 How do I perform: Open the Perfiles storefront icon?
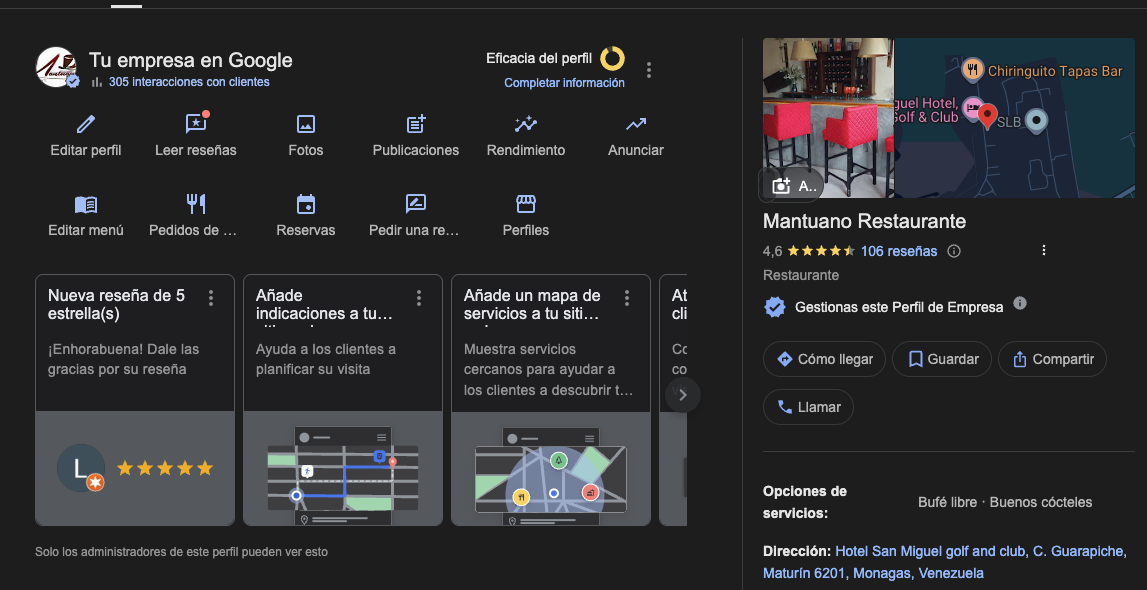[x=526, y=204]
